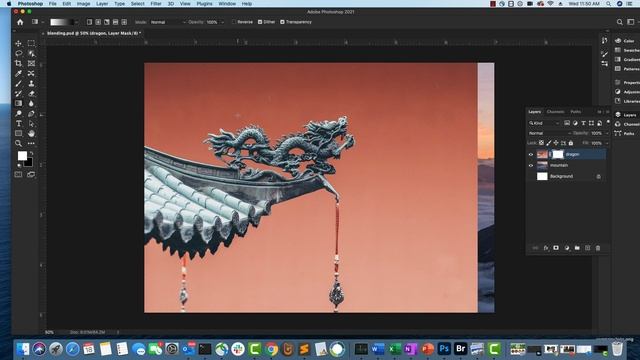Open the layer blend mode dropdown
This screenshot has height=360, width=640.
tap(549, 133)
